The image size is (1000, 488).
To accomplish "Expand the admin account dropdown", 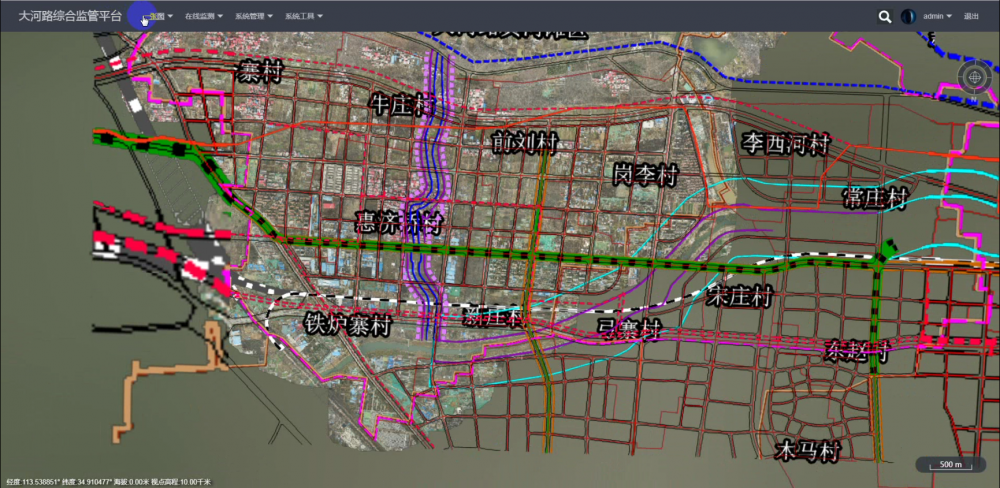I will 937,16.
